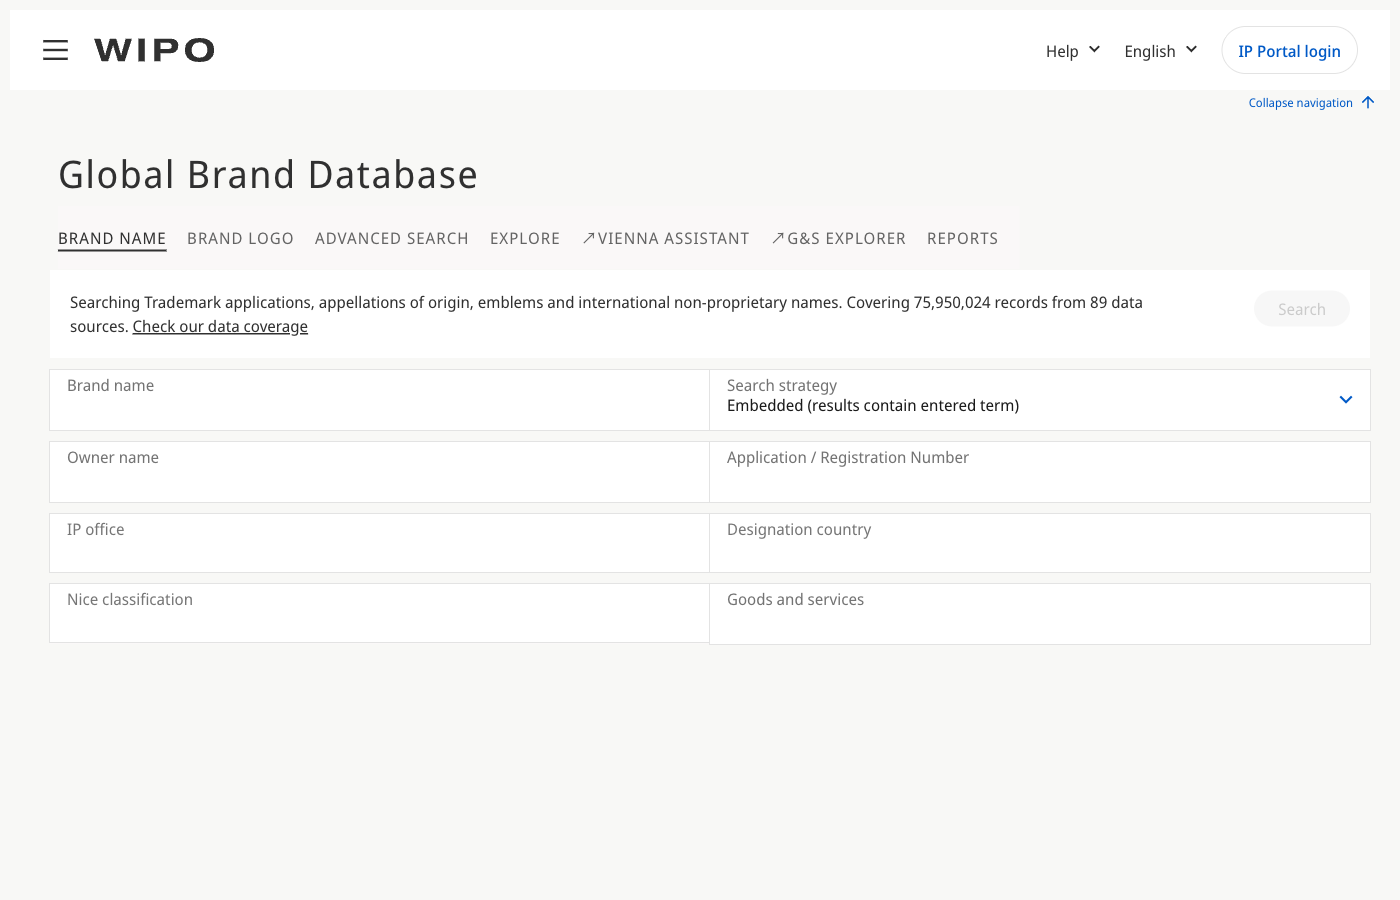The image size is (1400, 900).
Task: Click the Collapse navigation up-arrow icon
Action: coord(1368,102)
